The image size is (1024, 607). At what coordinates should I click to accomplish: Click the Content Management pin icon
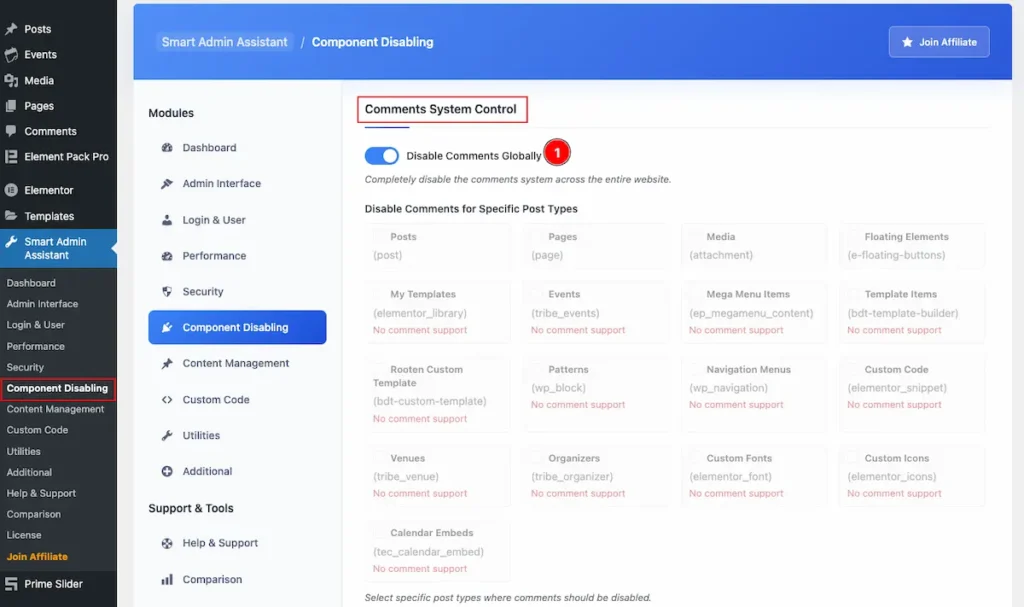(167, 363)
